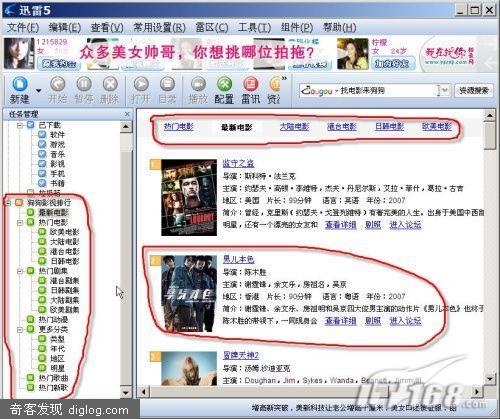Open the 雷讯 news toolbar icon

[x=251, y=84]
